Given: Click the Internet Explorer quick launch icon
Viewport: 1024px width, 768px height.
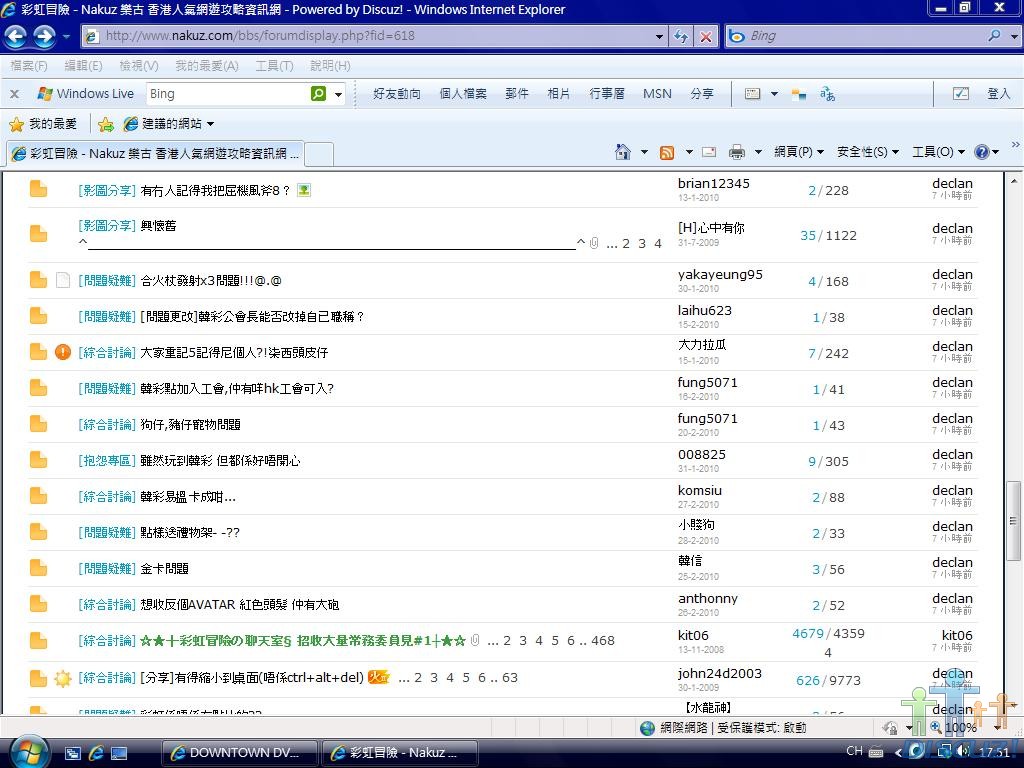Looking at the screenshot, I should tap(96, 753).
